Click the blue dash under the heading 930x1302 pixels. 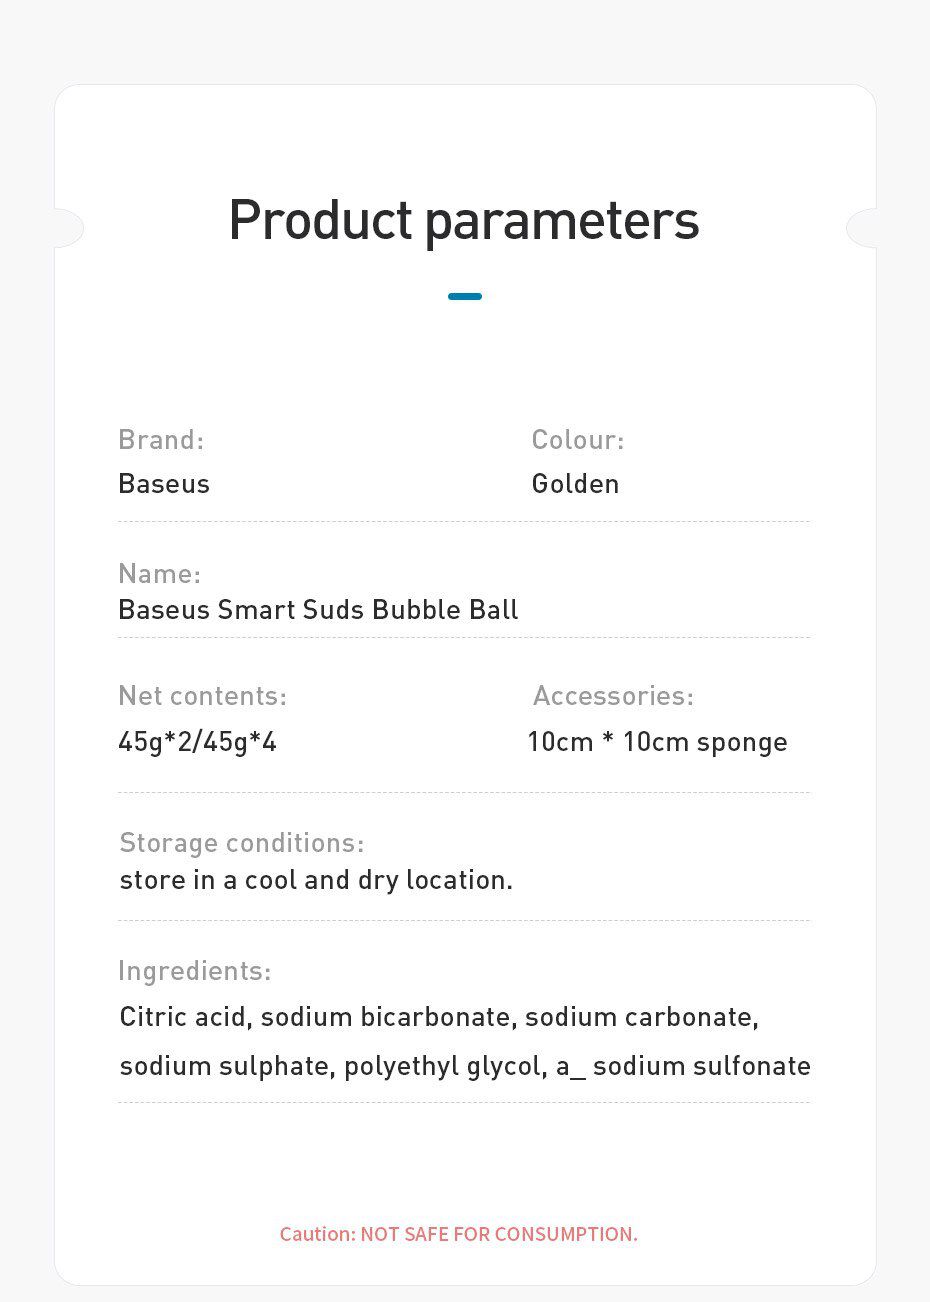click(465, 296)
